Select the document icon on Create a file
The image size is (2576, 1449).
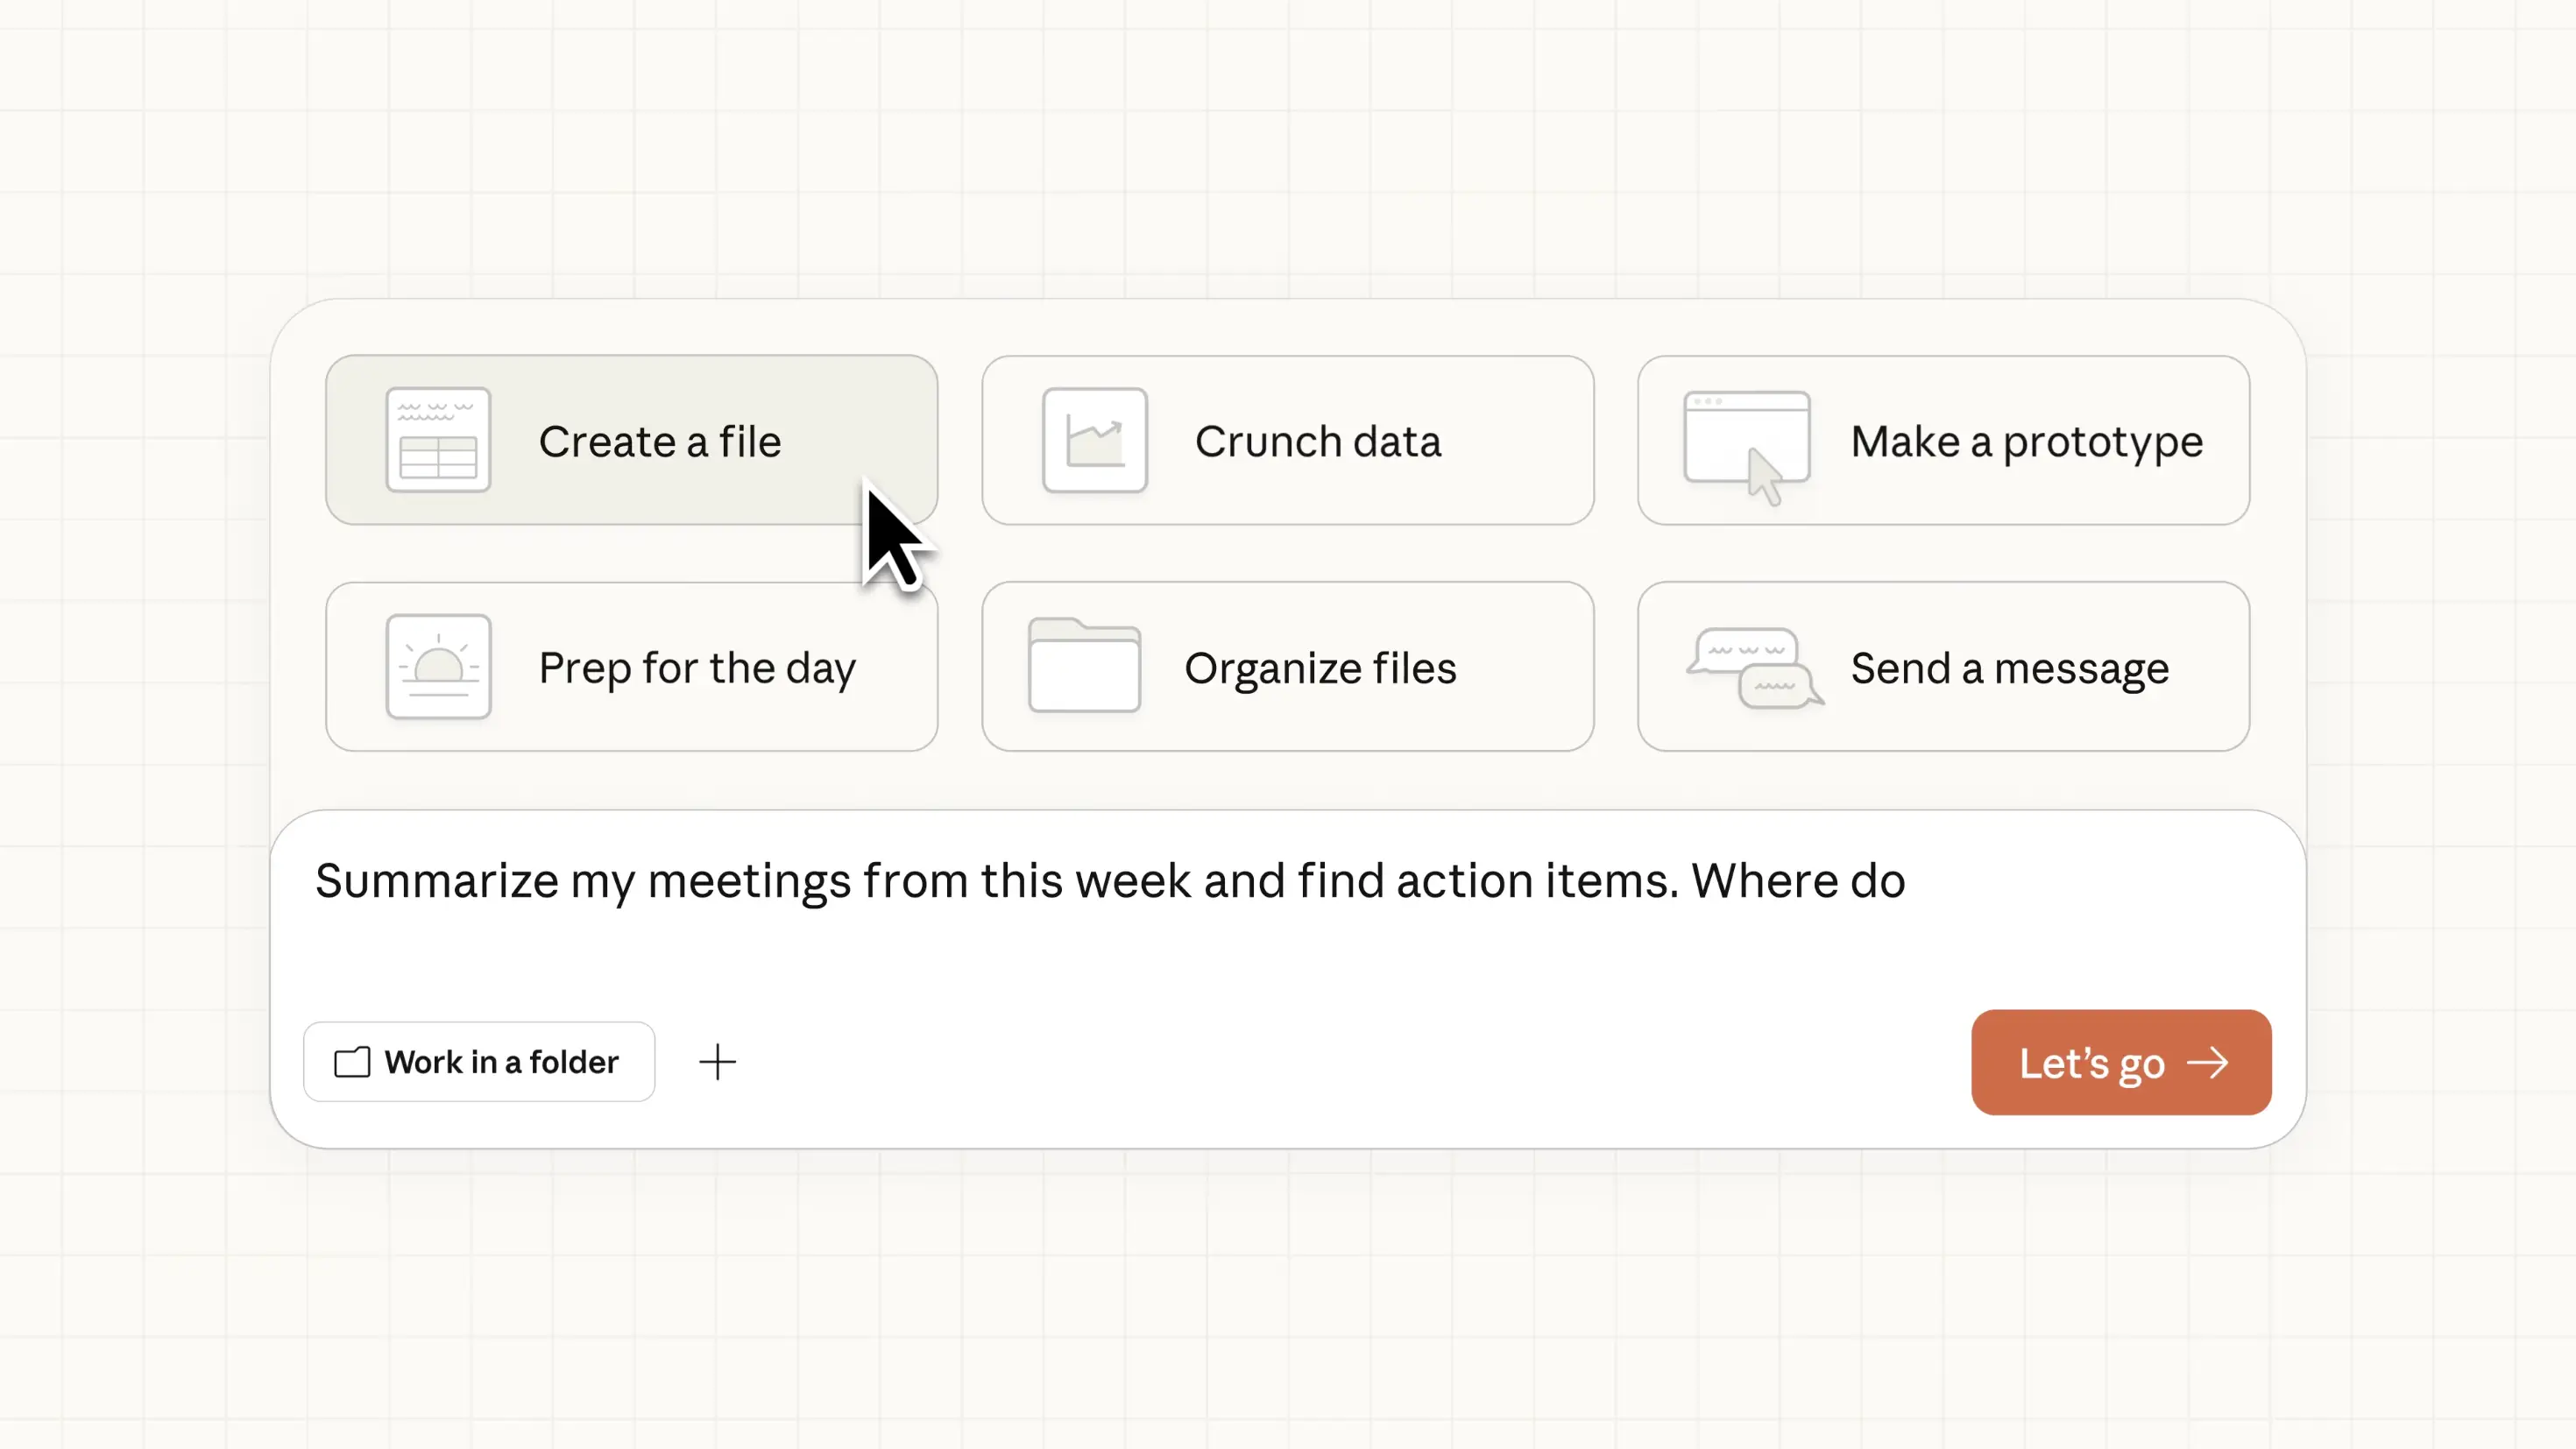pyautogui.click(x=438, y=441)
